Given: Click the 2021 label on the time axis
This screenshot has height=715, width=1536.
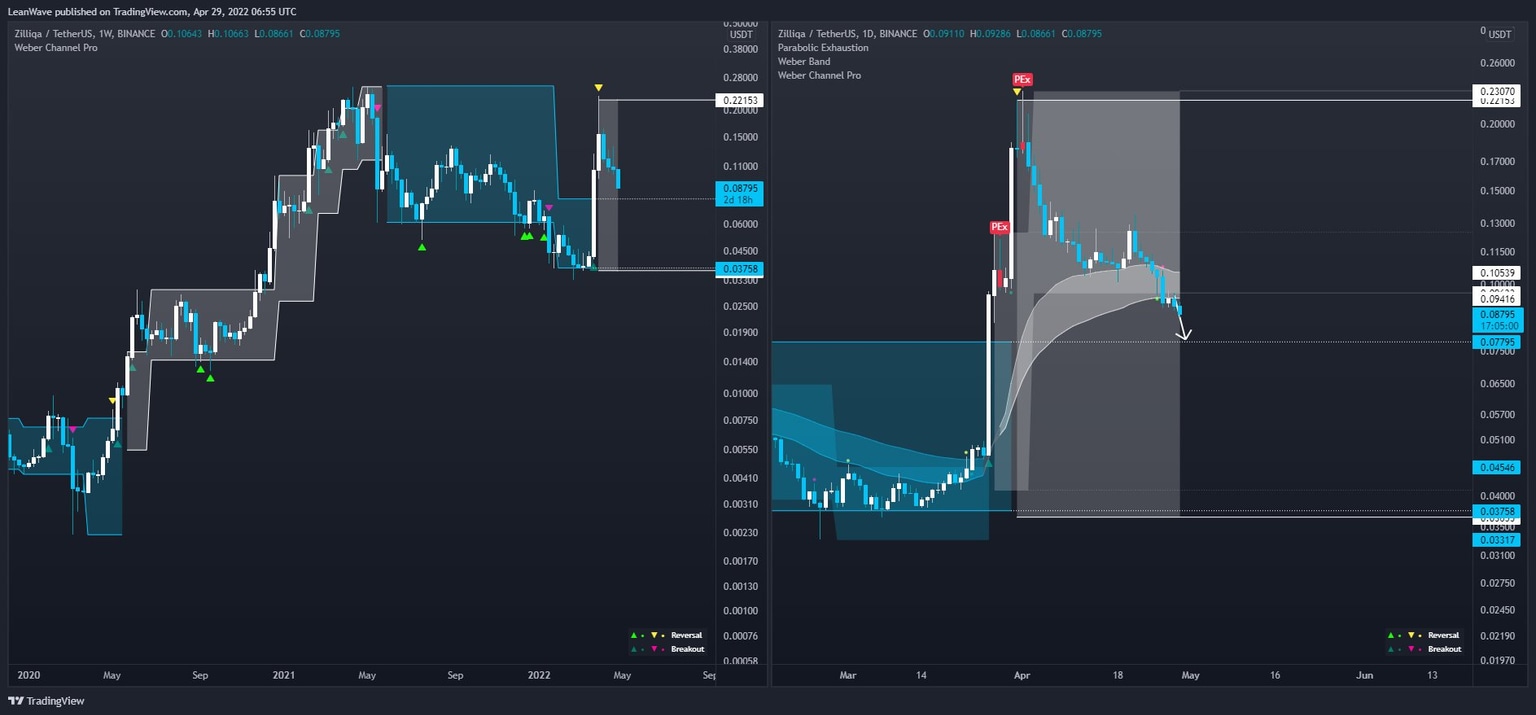Looking at the screenshot, I should pos(284,675).
